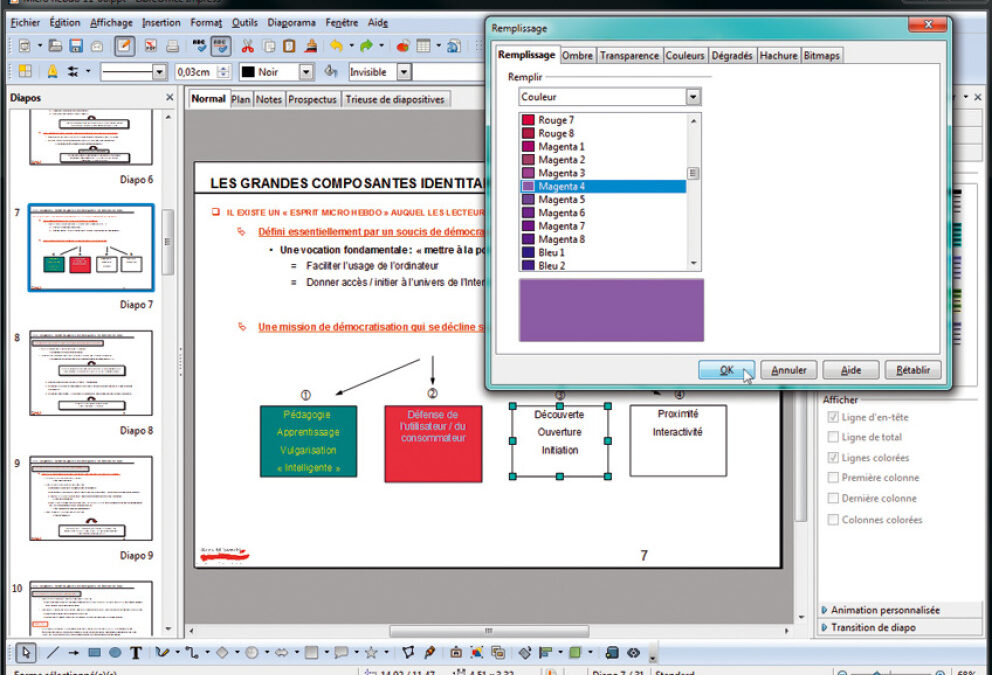Check the Colonnes colorées option

(x=834, y=520)
